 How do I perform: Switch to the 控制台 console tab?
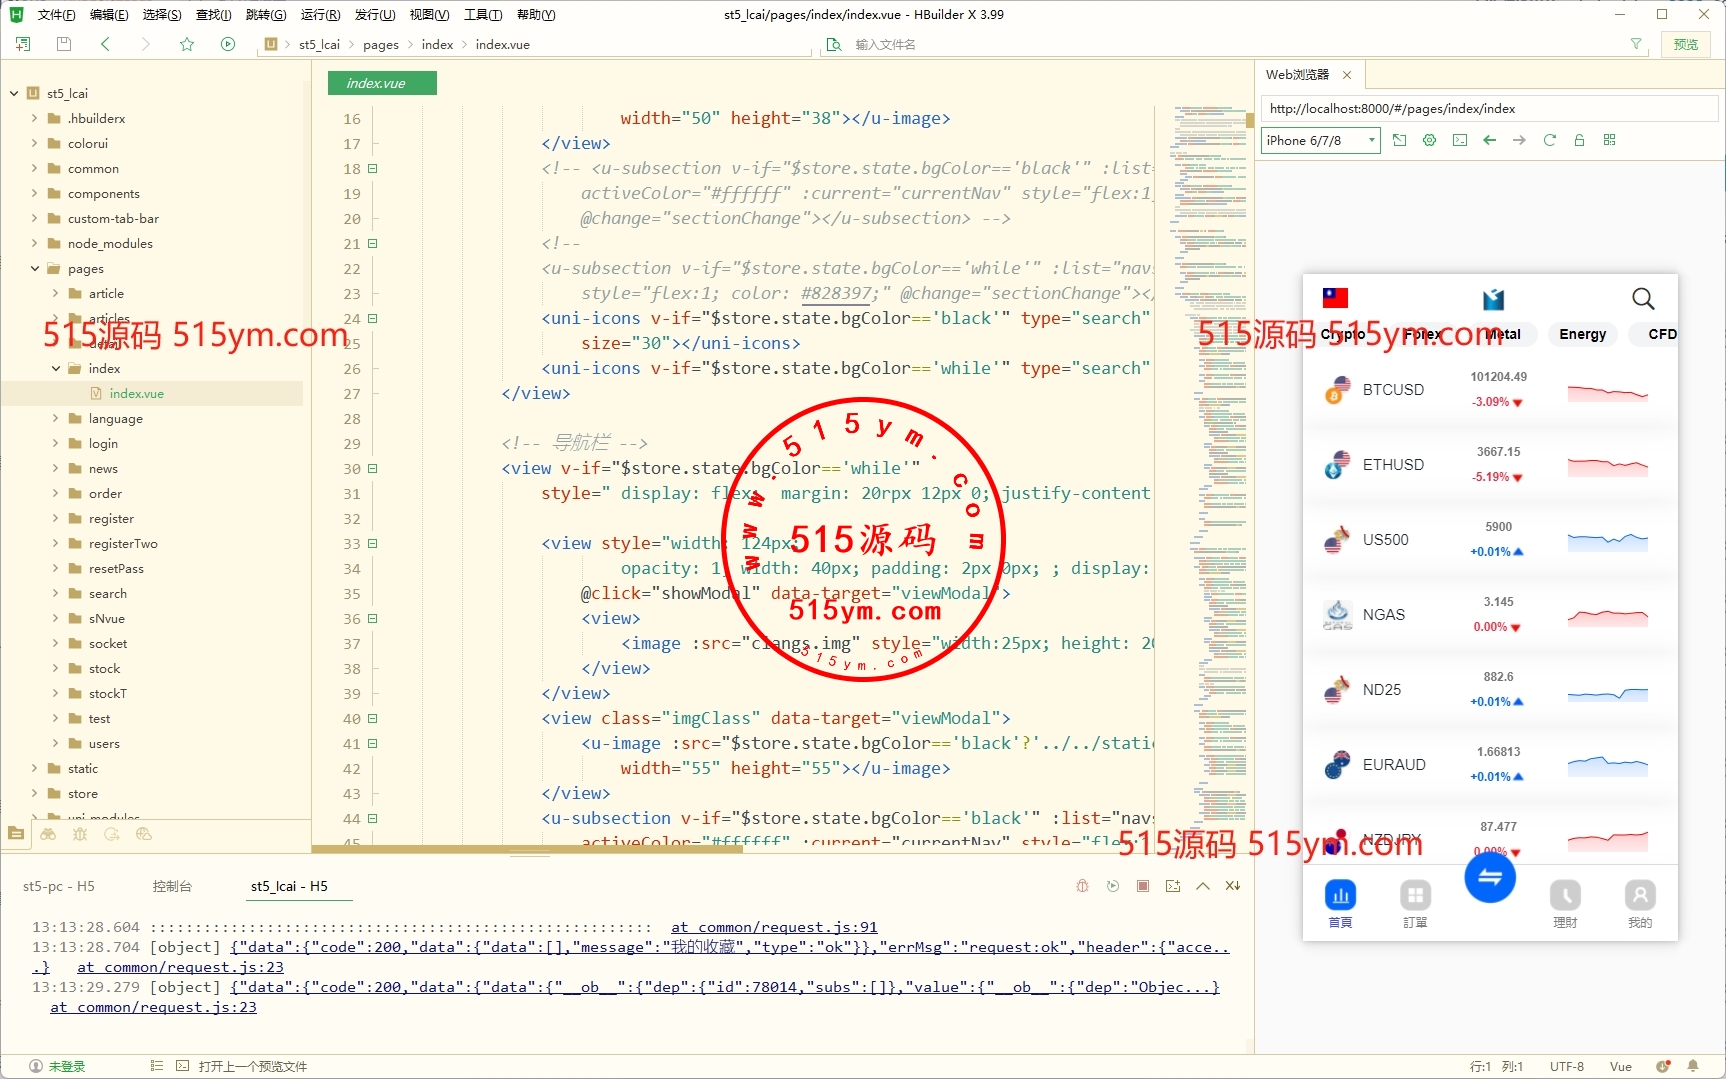[x=172, y=886]
